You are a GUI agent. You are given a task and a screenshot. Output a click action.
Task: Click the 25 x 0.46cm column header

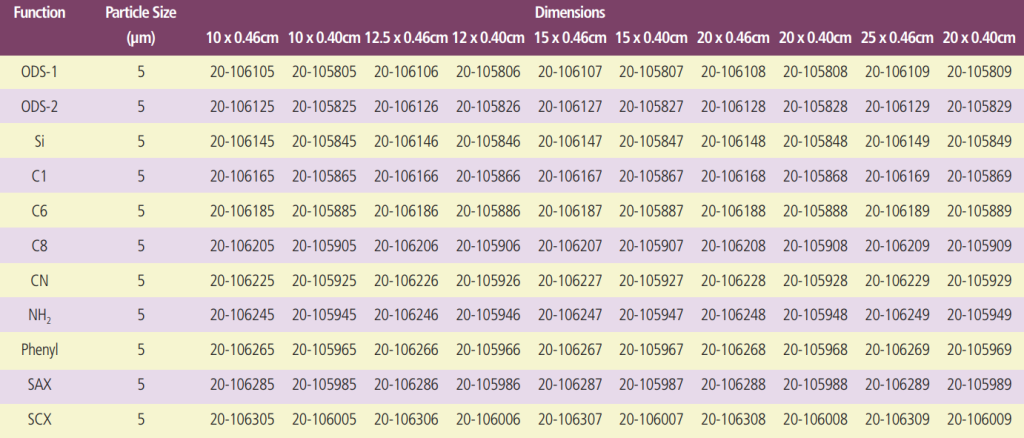pos(896,38)
